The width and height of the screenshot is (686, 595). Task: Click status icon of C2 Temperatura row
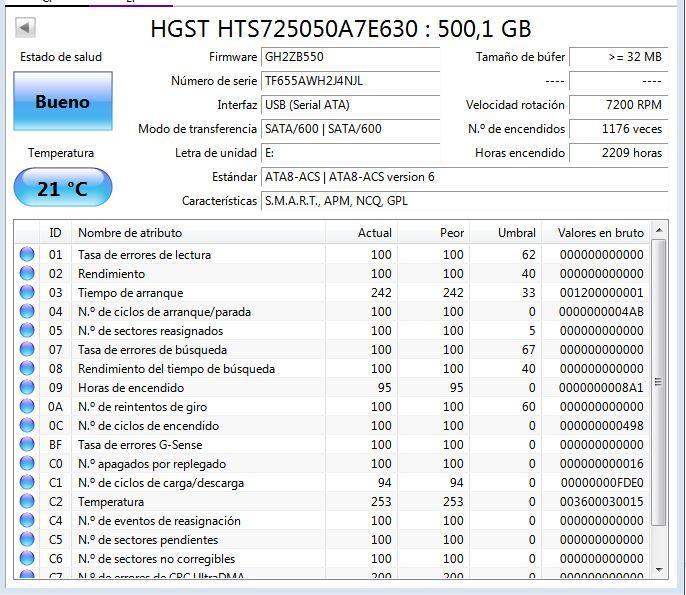[27, 501]
